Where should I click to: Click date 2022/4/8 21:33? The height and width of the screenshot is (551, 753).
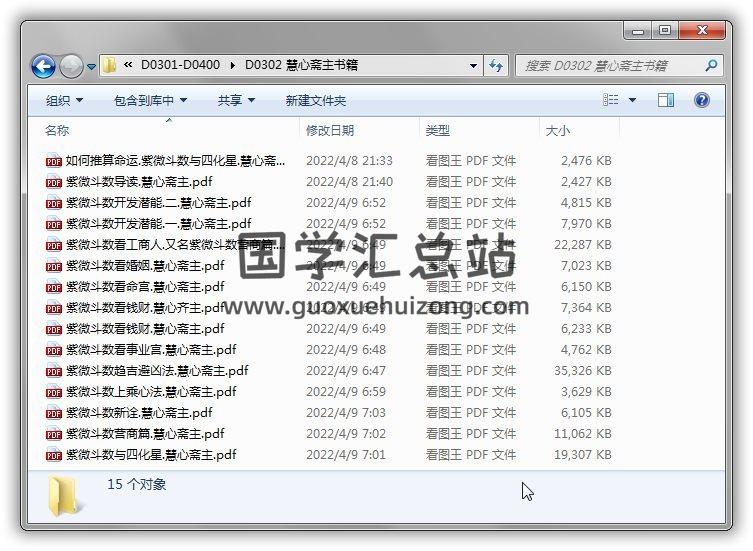pyautogui.click(x=349, y=160)
